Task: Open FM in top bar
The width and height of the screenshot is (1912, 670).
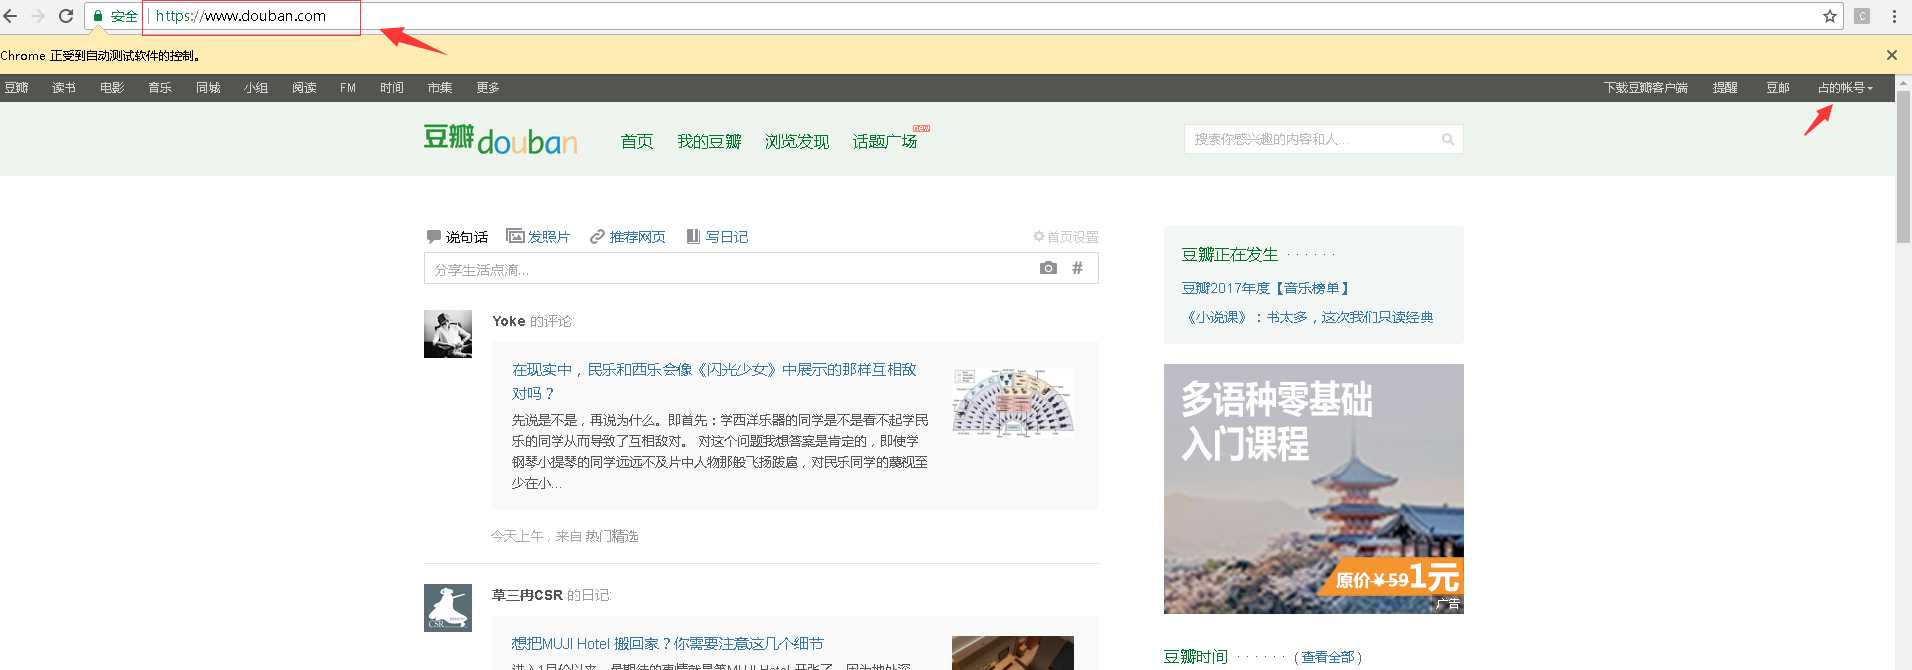Action: pyautogui.click(x=348, y=88)
